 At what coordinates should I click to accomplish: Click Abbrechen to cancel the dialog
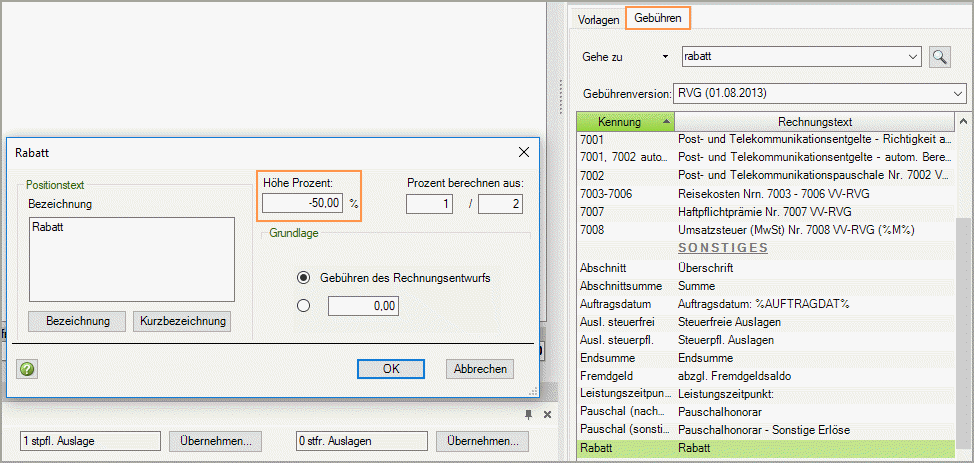tap(480, 369)
